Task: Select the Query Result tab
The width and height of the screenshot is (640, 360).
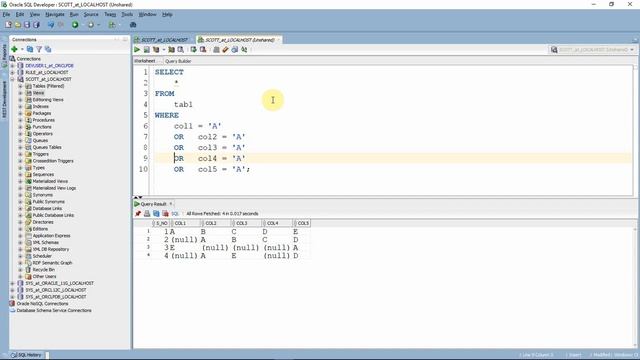Action: 153,204
